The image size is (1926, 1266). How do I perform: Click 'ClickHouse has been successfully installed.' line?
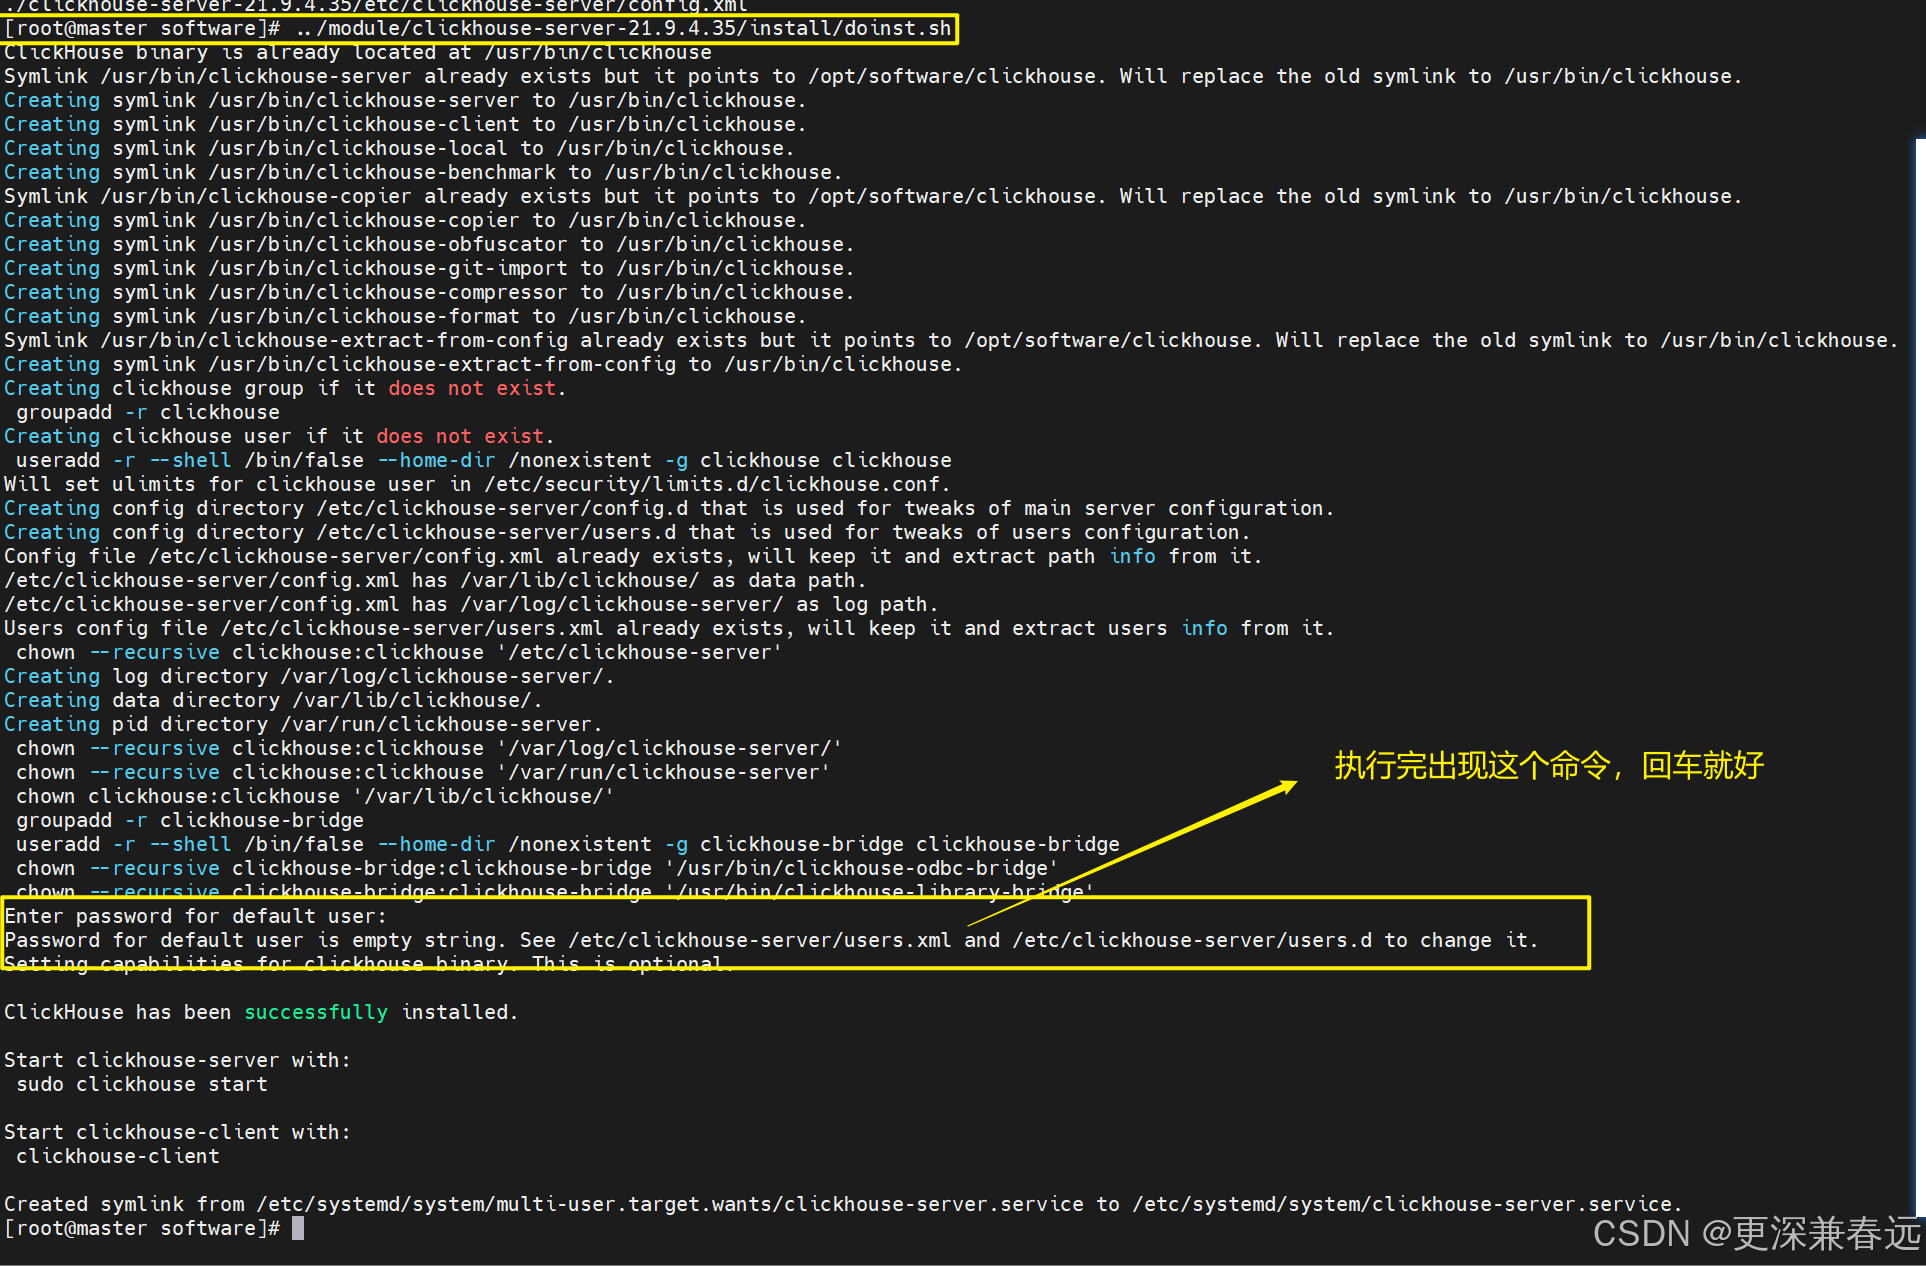[261, 1012]
